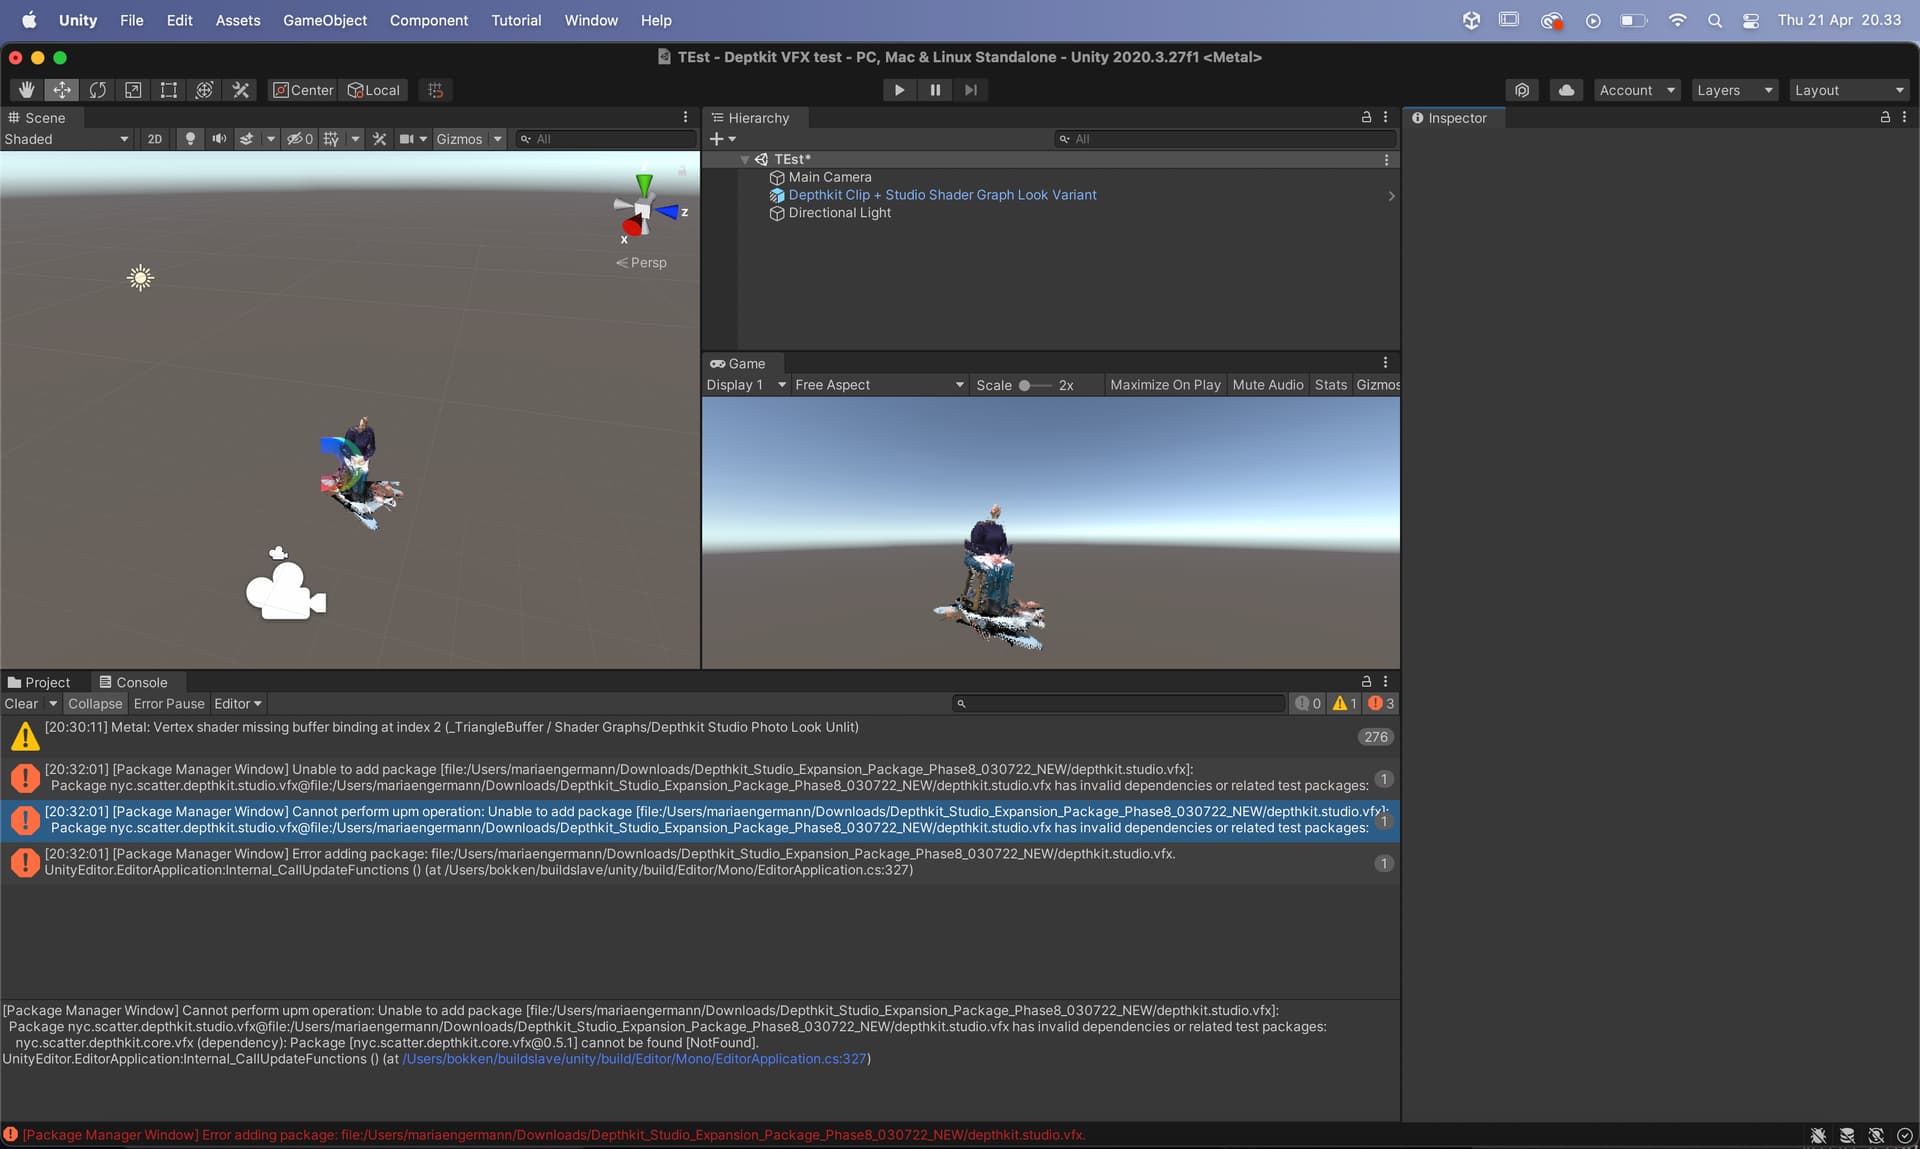The height and width of the screenshot is (1149, 1920).
Task: Select the Scale tool
Action: pos(133,90)
